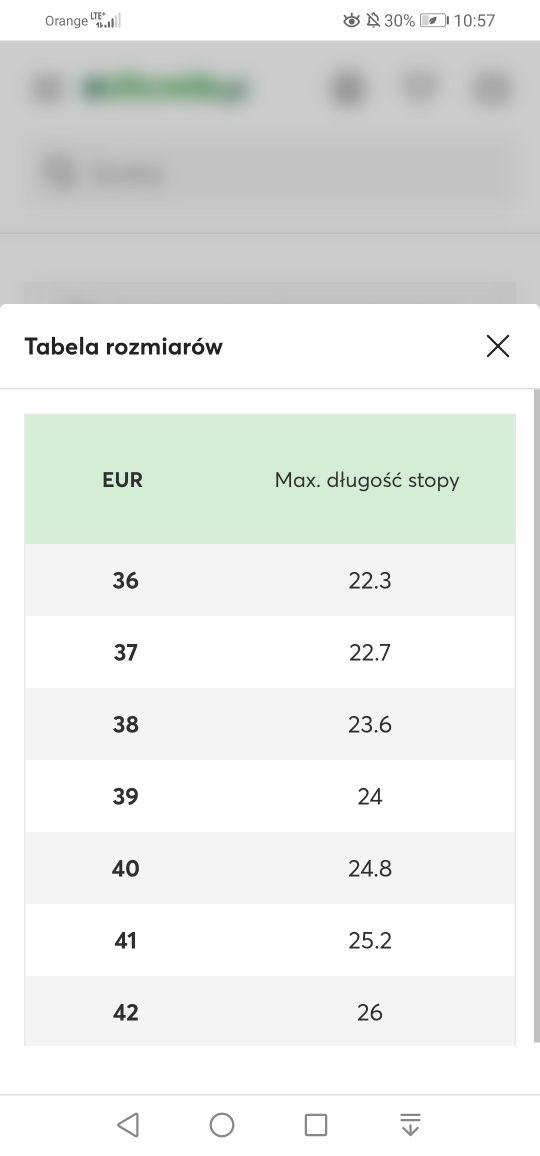Screen dimensions: 540x1156
Task: Select the size 36 row
Action: 270,580
